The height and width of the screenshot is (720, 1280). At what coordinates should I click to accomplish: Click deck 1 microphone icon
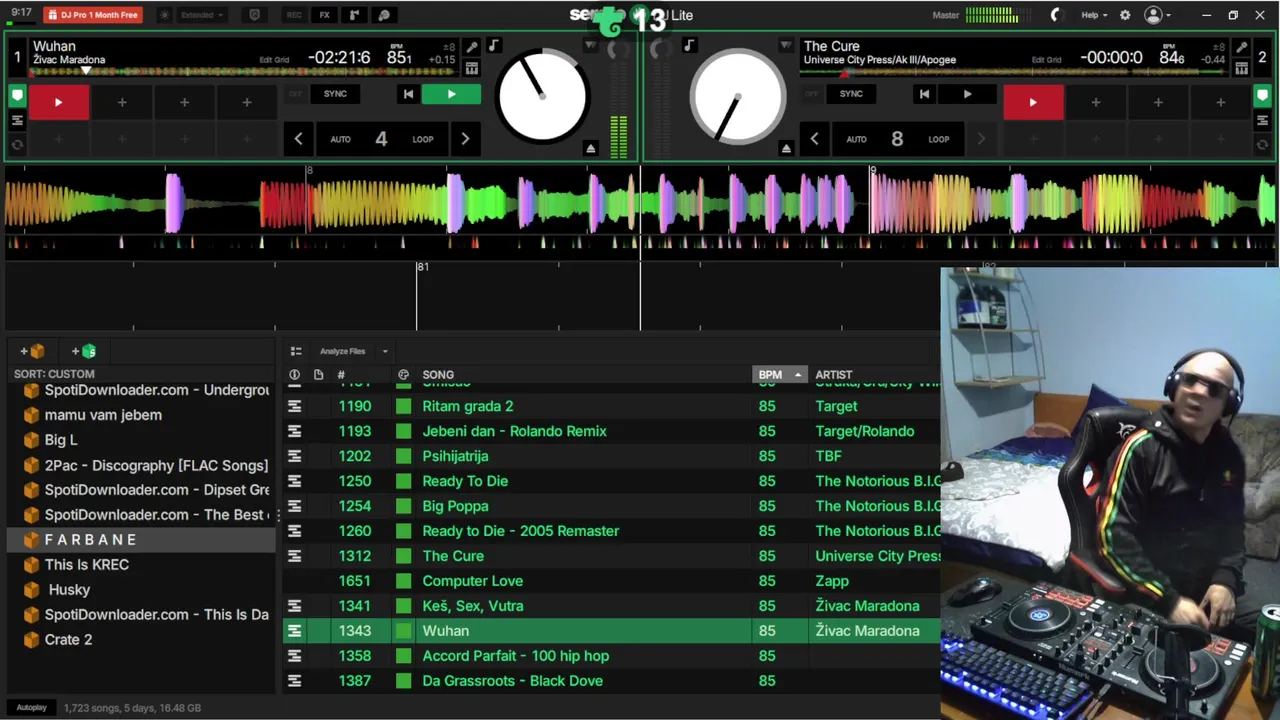click(x=472, y=47)
